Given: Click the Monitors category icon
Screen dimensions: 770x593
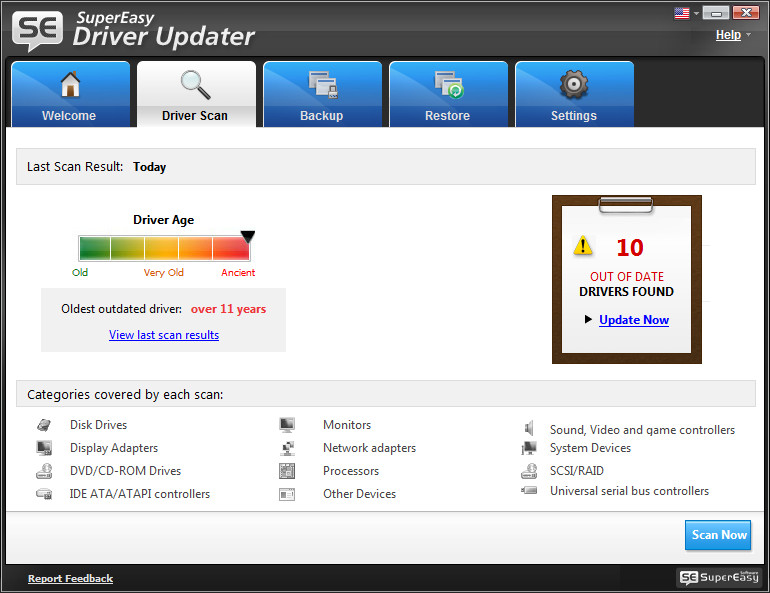Looking at the screenshot, I should tap(287, 425).
